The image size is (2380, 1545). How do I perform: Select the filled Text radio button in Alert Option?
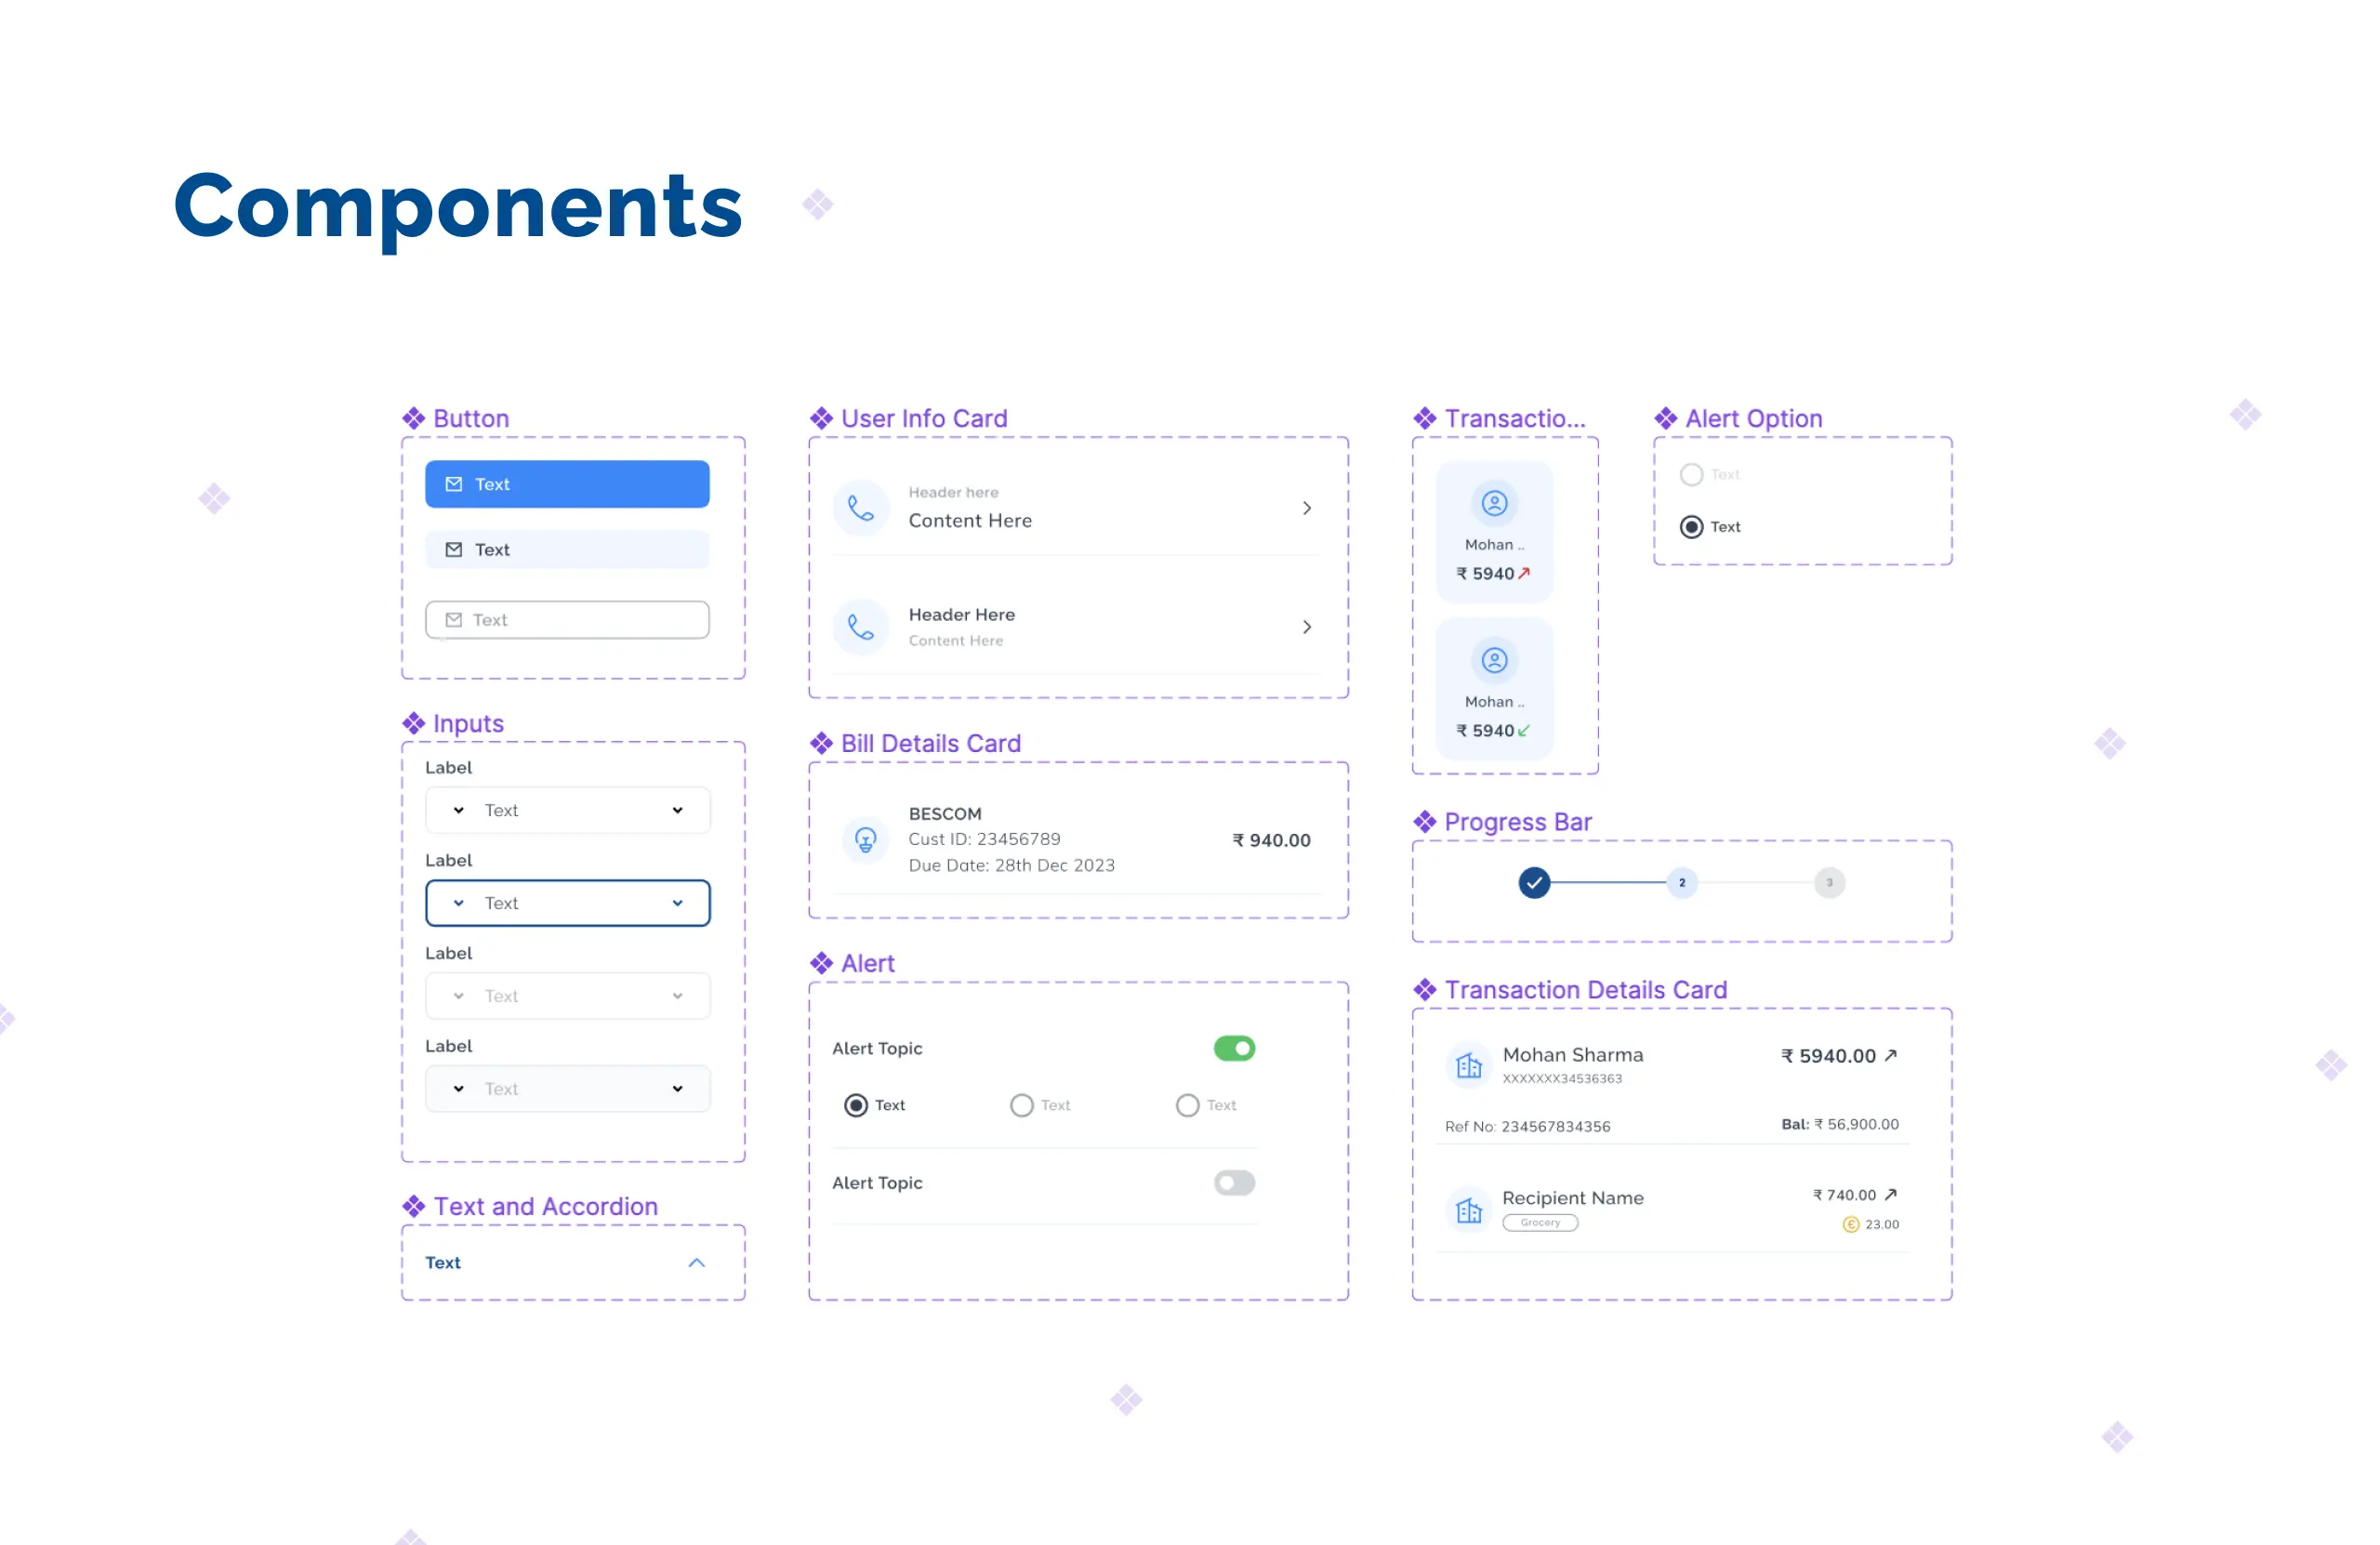[1691, 526]
